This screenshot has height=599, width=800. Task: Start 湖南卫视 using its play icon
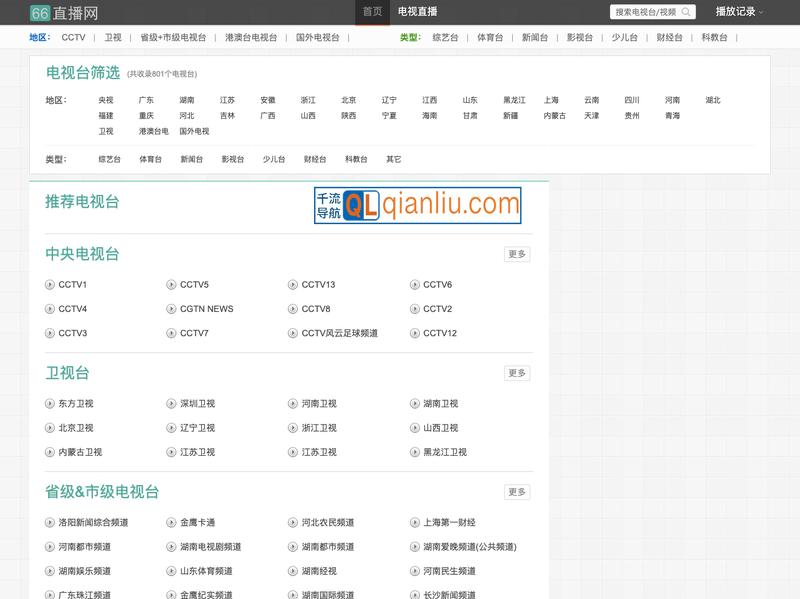(x=416, y=403)
